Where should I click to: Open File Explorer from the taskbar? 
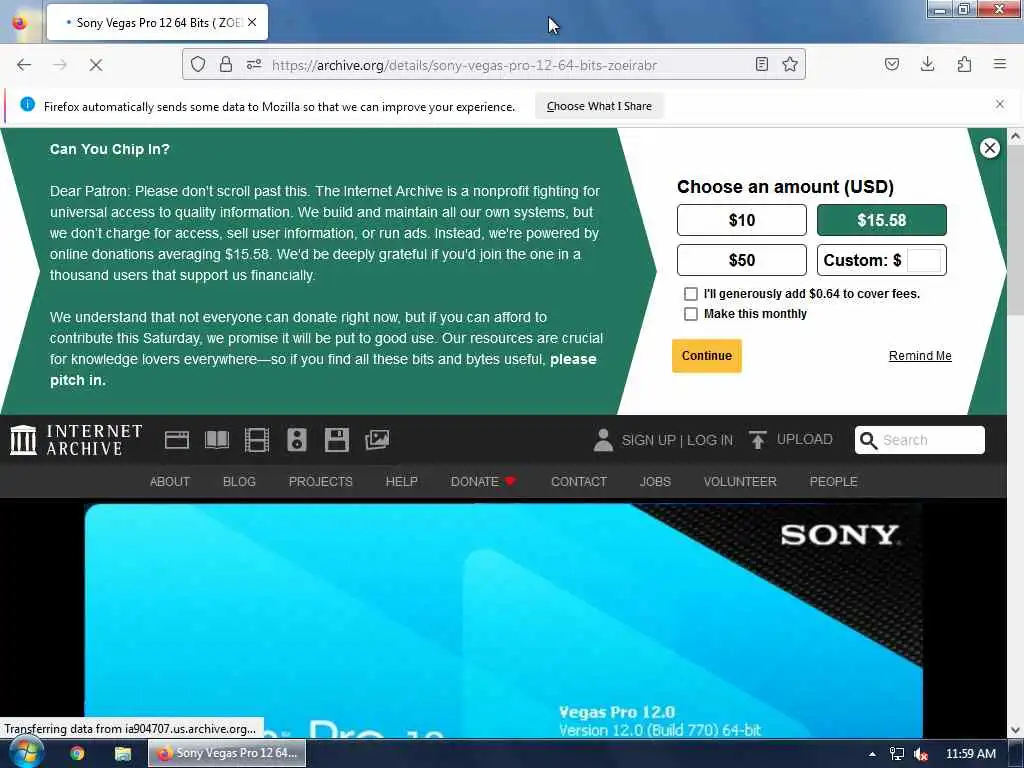pyautogui.click(x=123, y=754)
